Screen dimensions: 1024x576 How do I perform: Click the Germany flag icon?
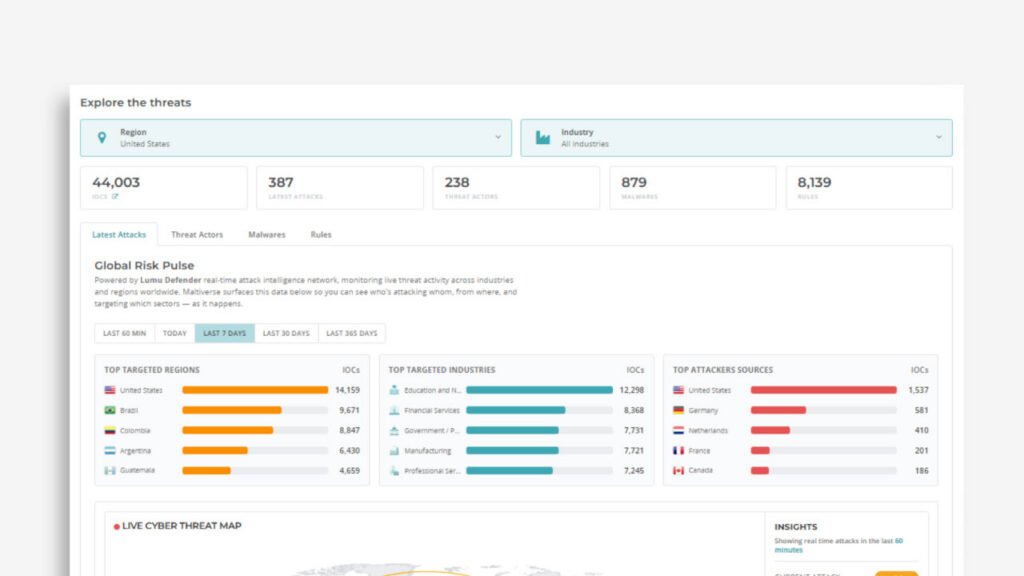(x=679, y=410)
